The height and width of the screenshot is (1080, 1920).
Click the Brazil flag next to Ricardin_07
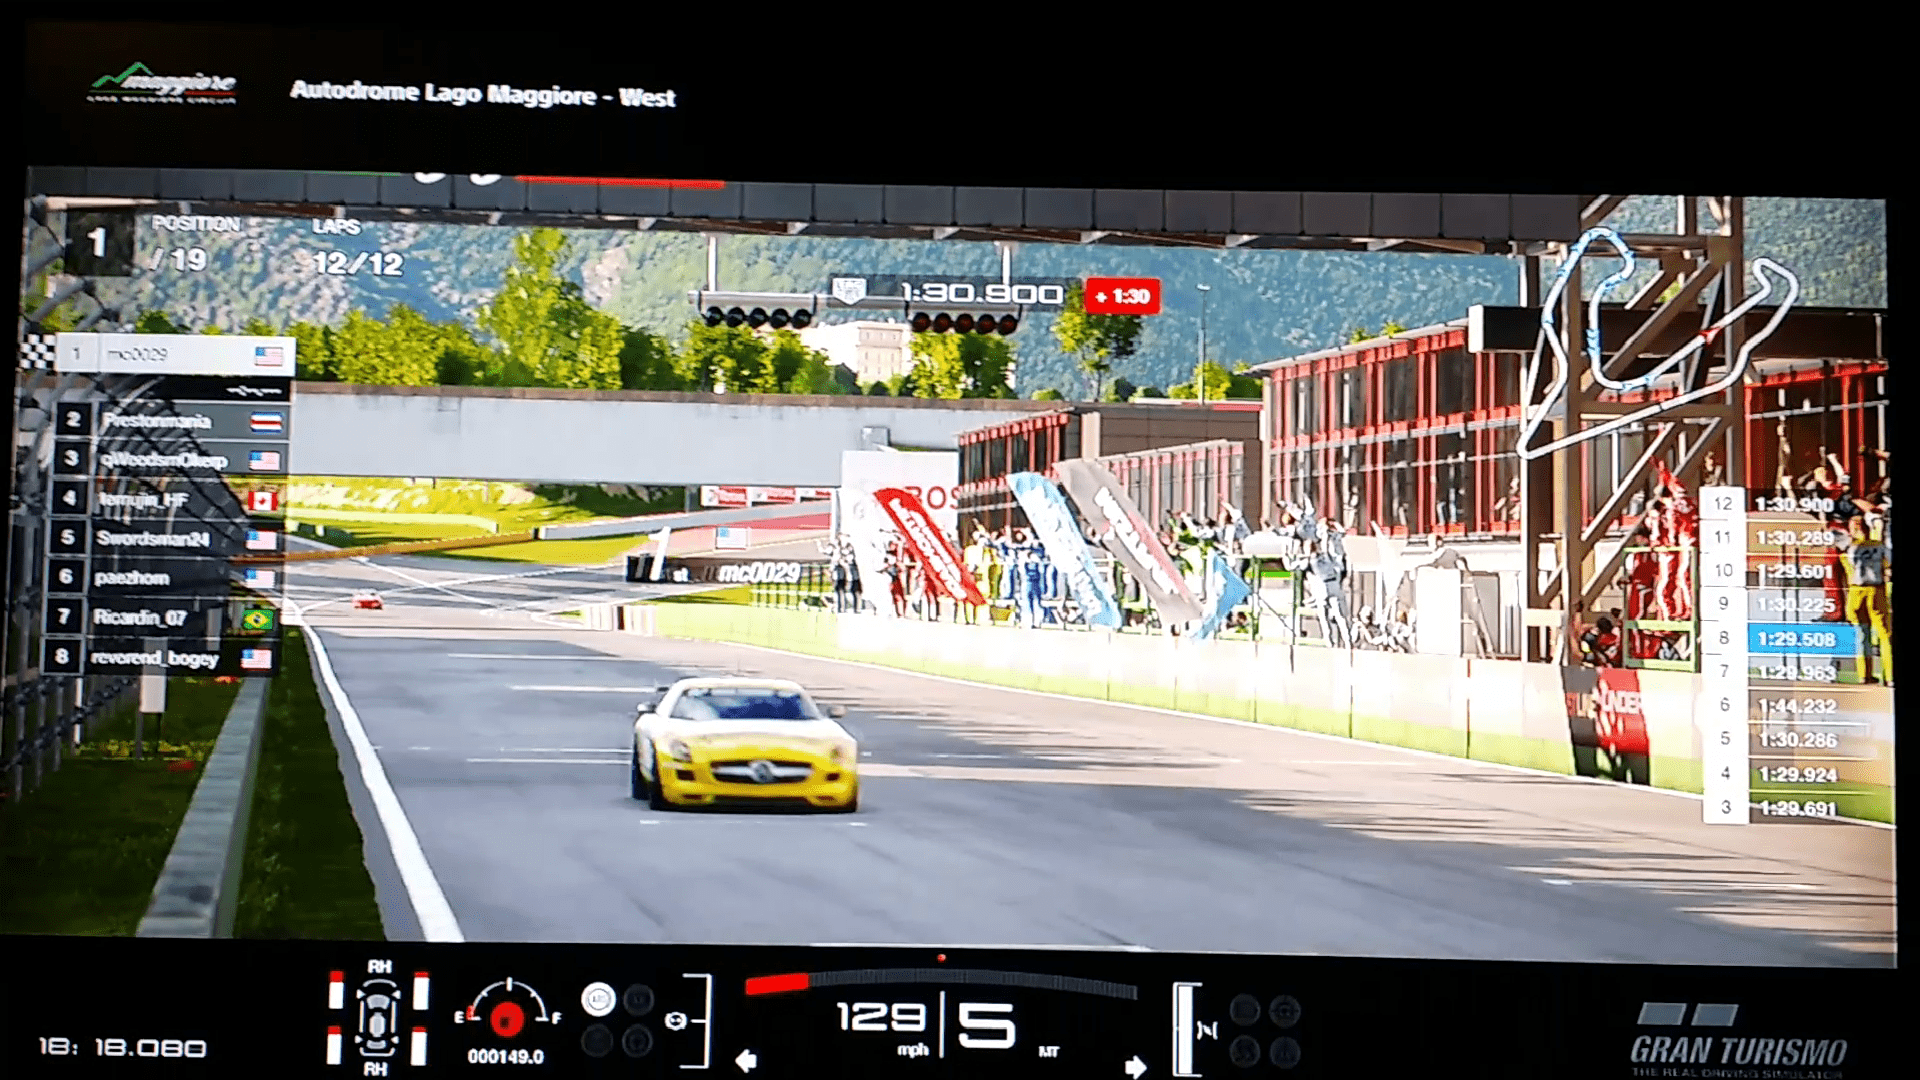point(257,620)
